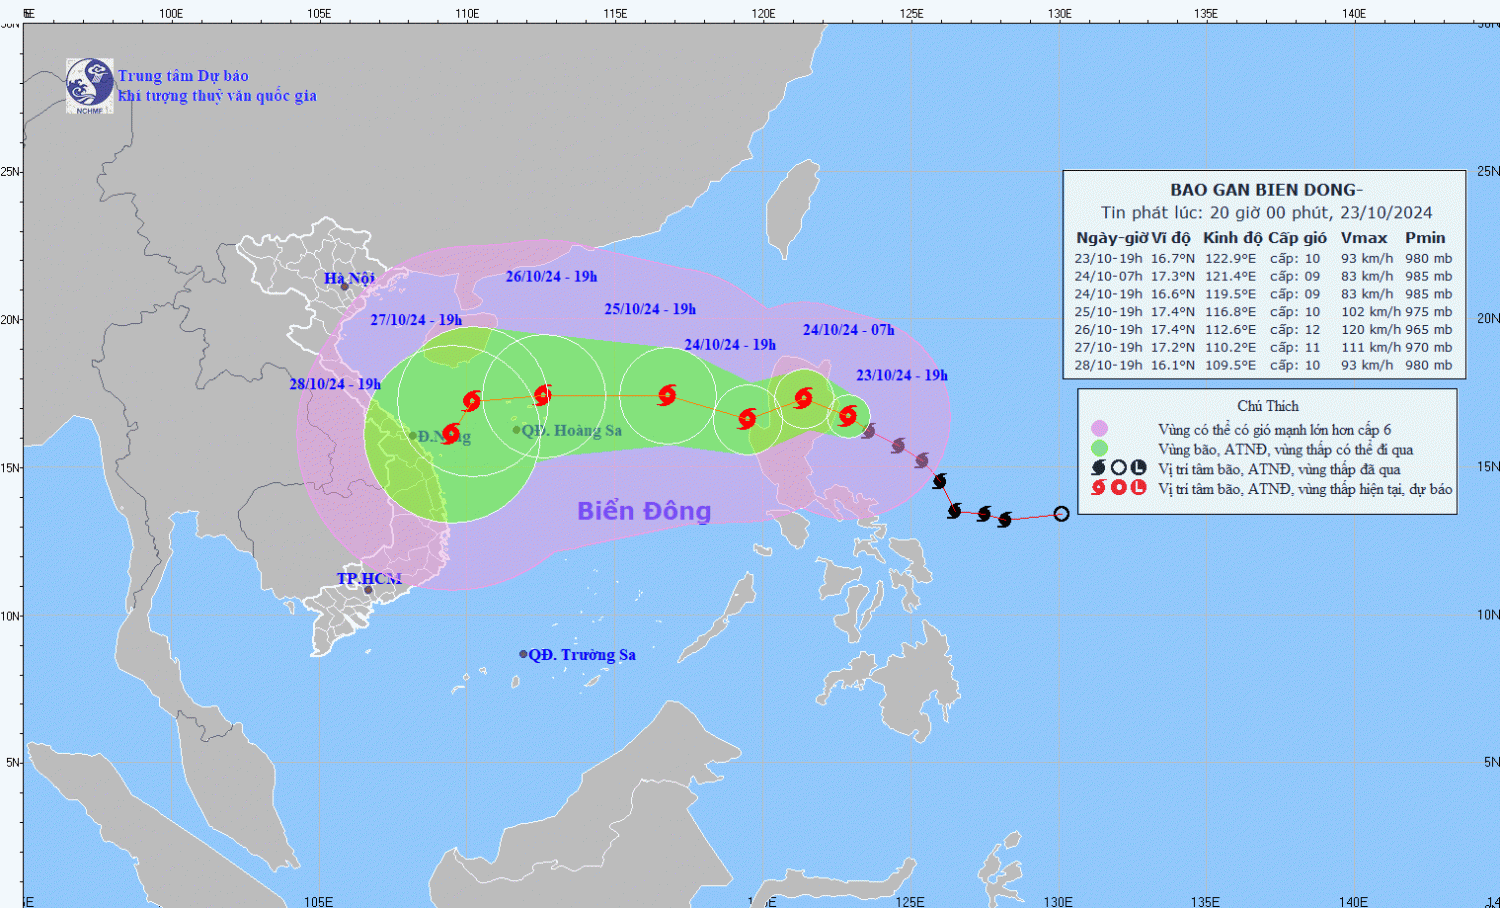Viewport: 1500px width, 908px height.
Task: Click the 28/10-19h row in forecast table
Action: tap(1263, 365)
